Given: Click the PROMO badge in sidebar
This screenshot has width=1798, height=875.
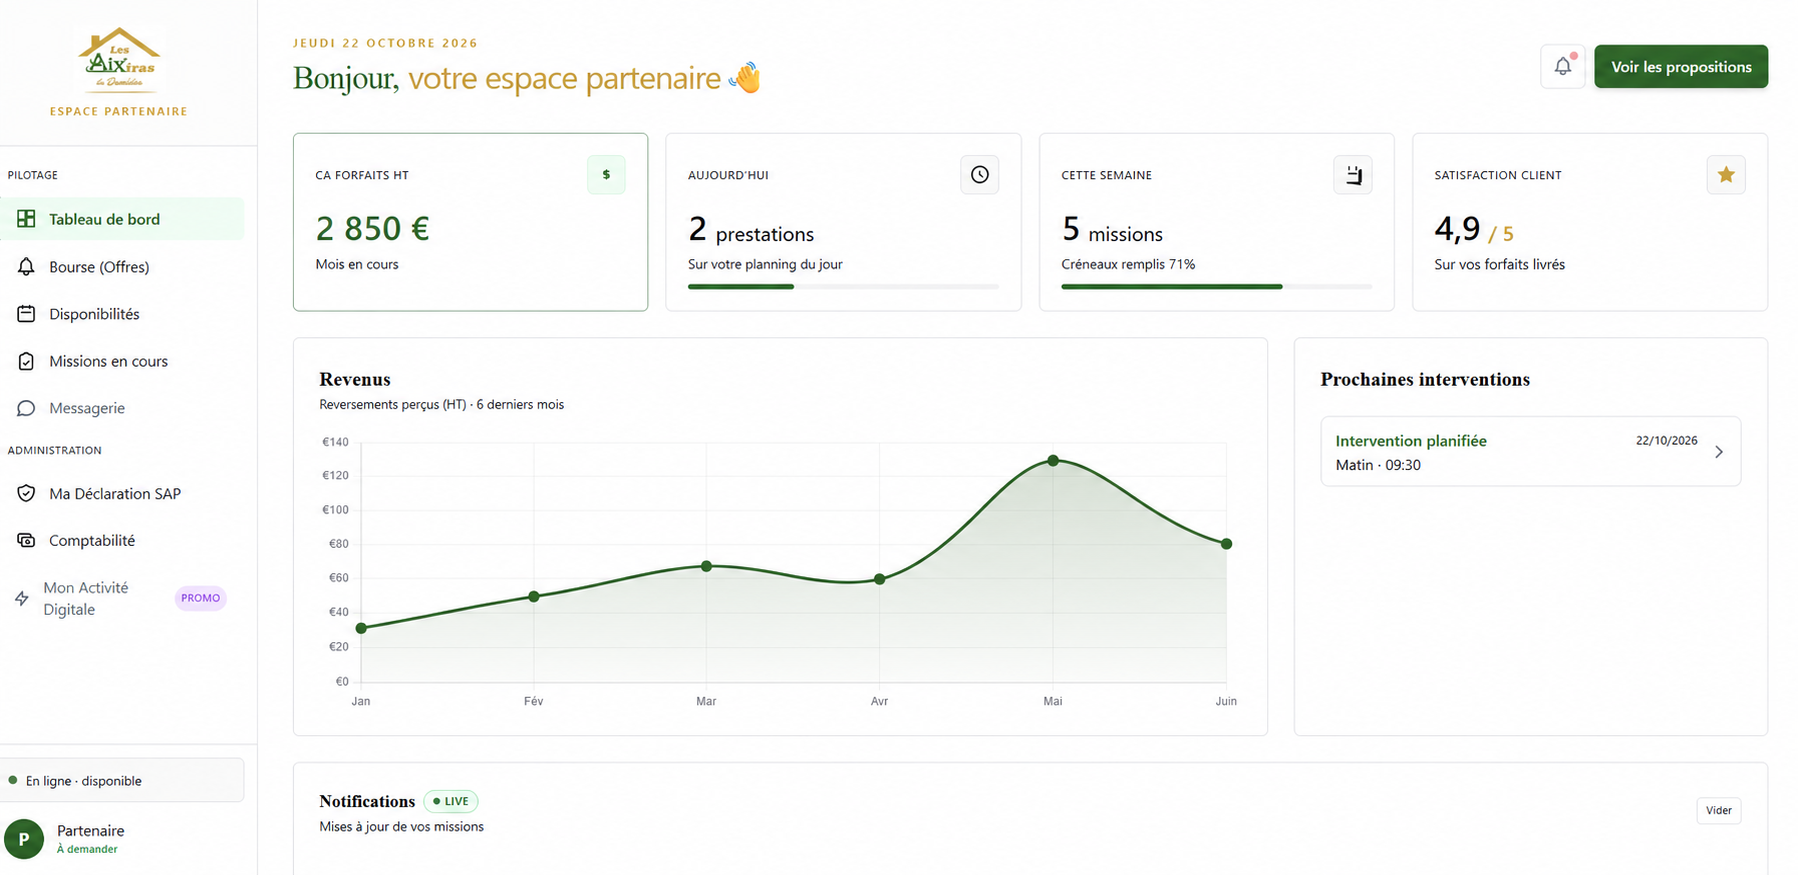Looking at the screenshot, I should pyautogui.click(x=201, y=598).
